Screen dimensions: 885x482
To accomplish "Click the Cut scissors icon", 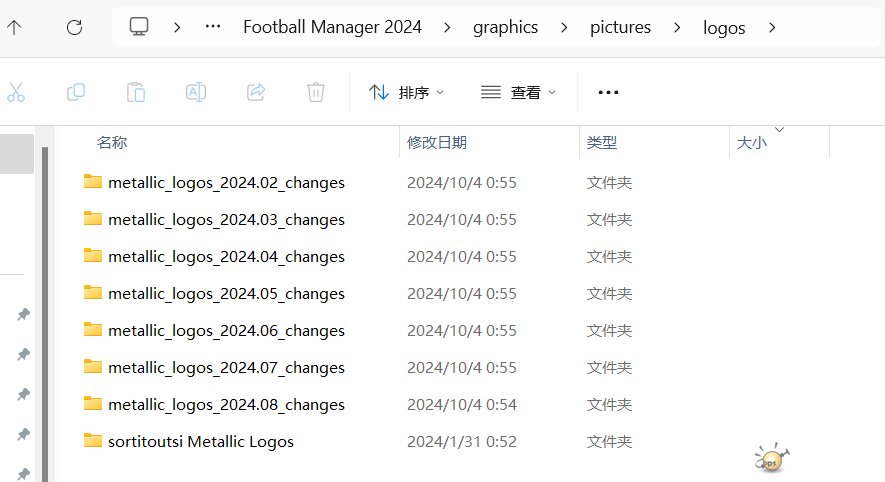I will tap(16, 92).
